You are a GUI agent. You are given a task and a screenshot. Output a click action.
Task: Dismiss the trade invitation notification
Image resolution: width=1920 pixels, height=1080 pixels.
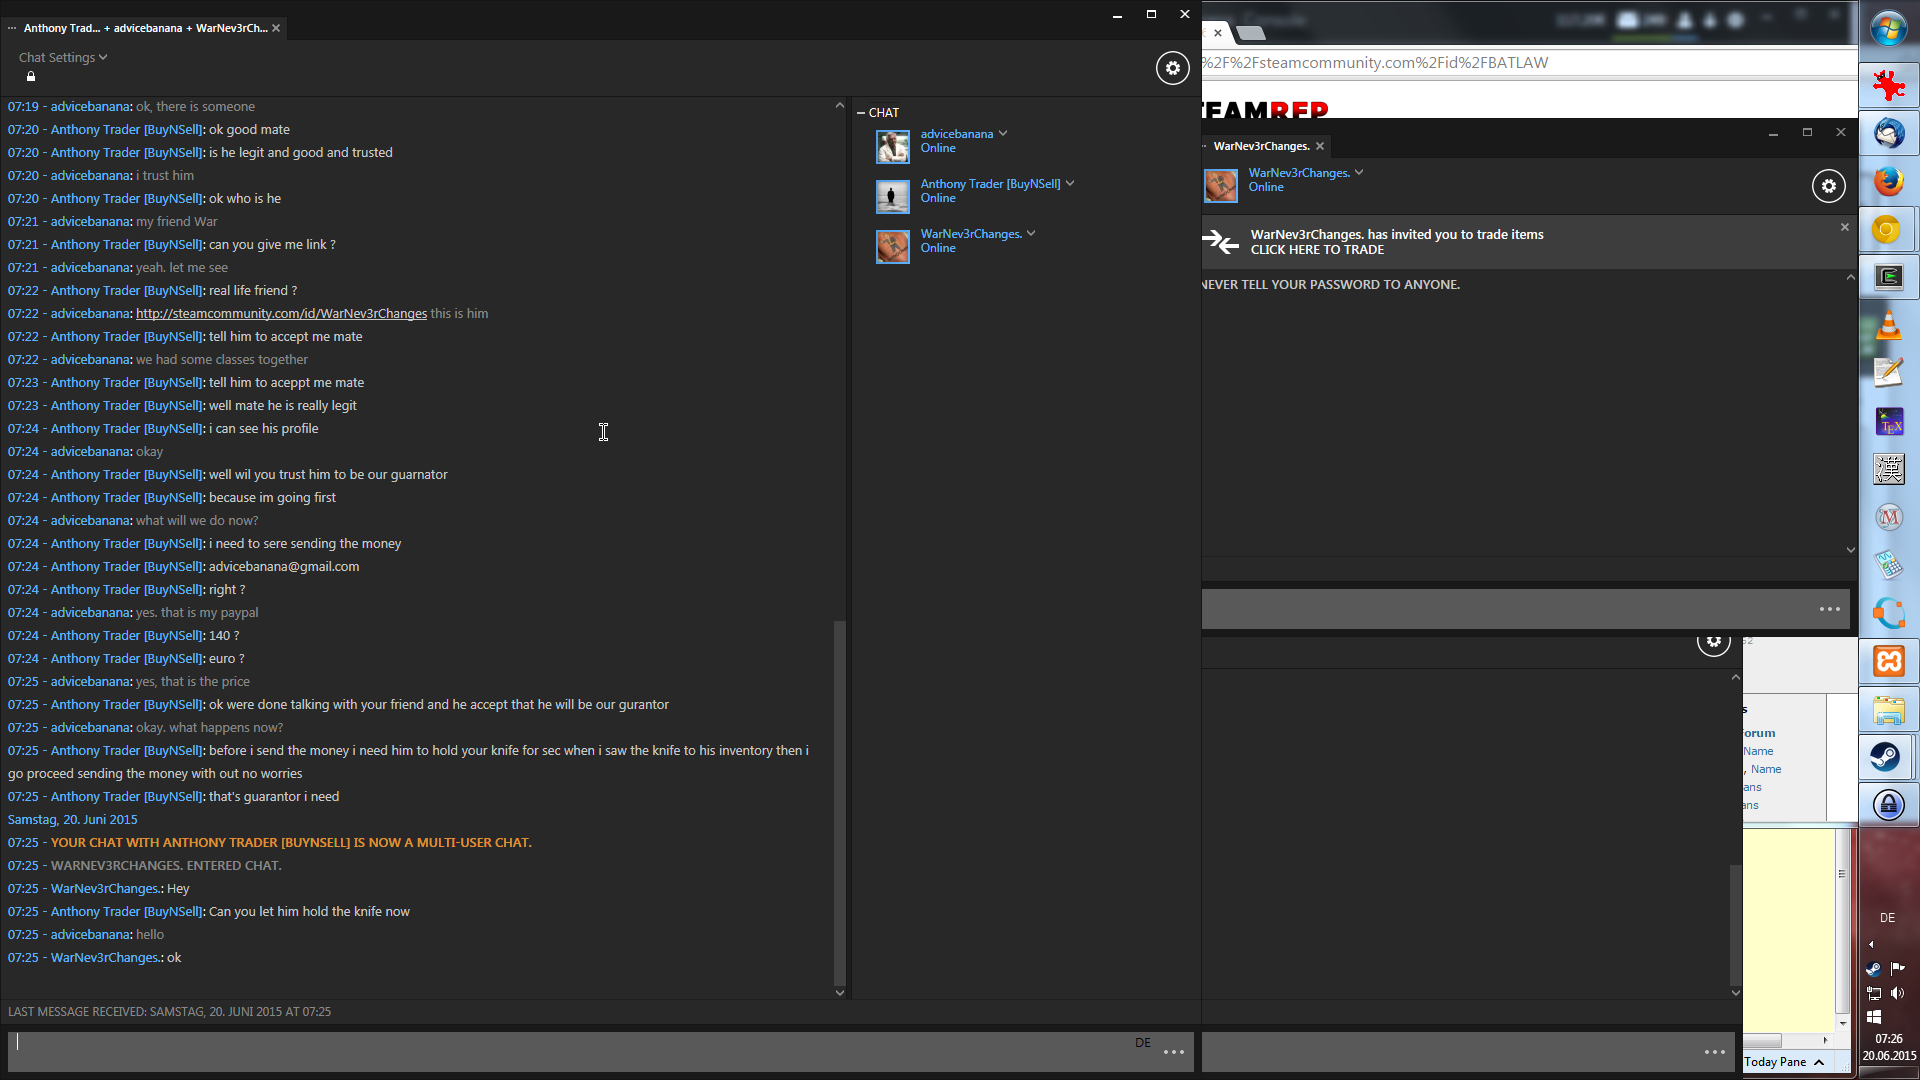tap(1845, 228)
